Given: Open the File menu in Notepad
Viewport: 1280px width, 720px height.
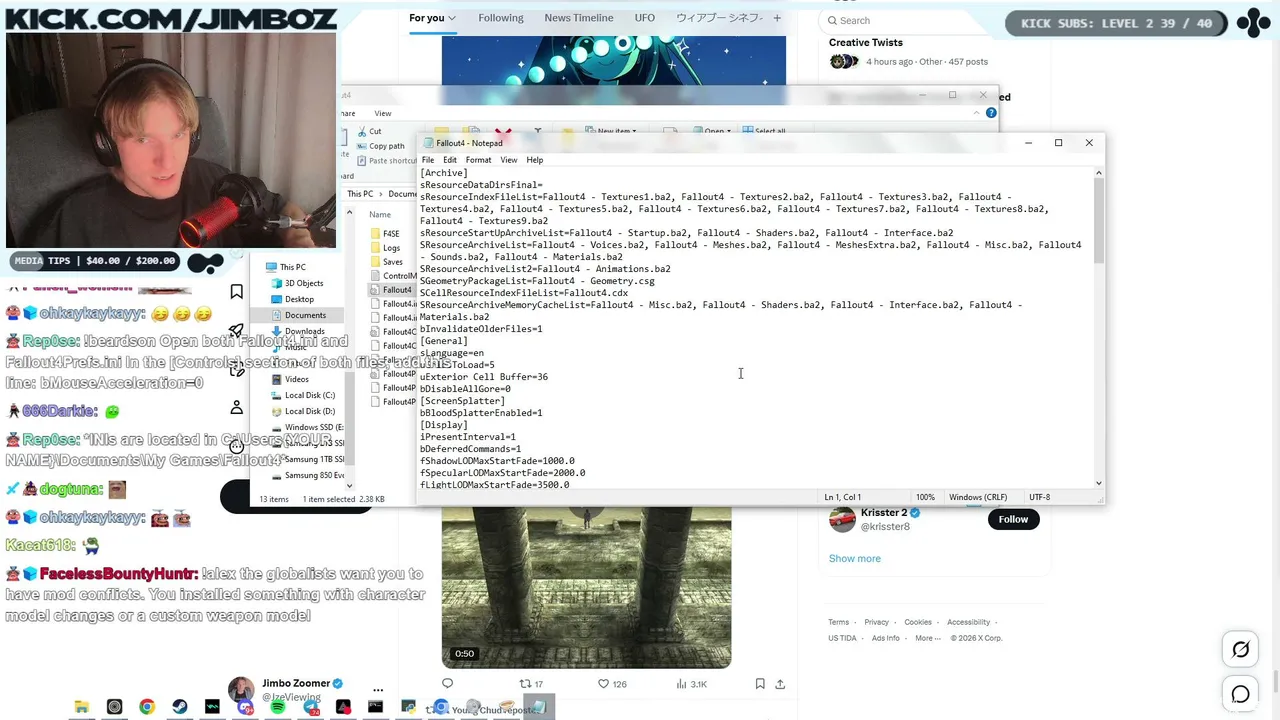Looking at the screenshot, I should (x=428, y=160).
